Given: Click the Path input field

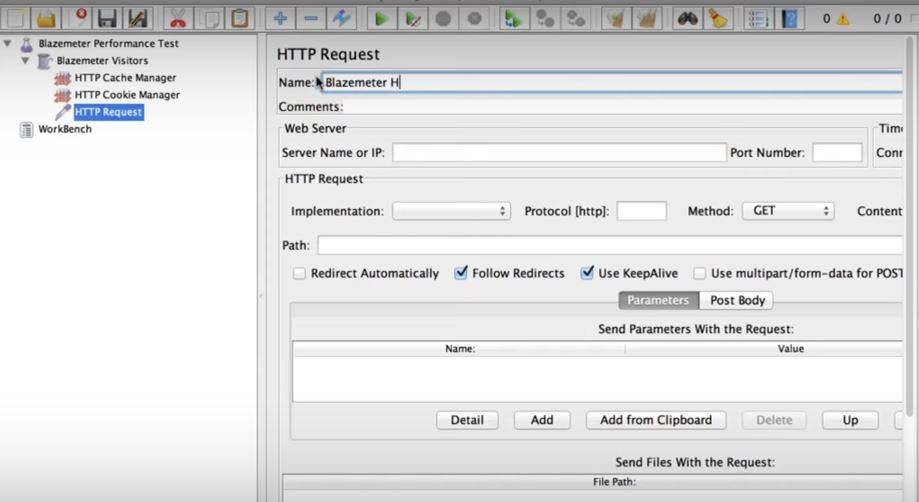Looking at the screenshot, I should pos(610,245).
